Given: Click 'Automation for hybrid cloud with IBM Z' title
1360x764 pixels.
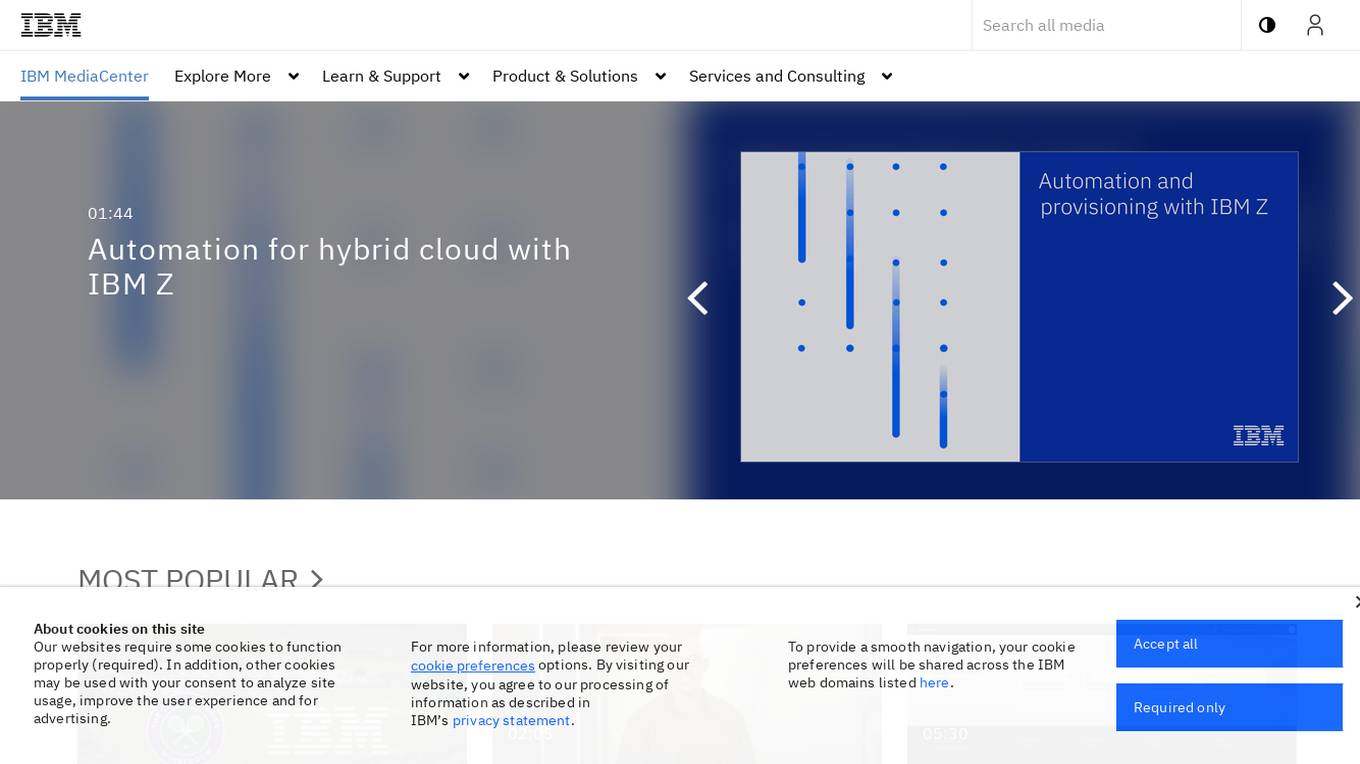Looking at the screenshot, I should pyautogui.click(x=329, y=266).
